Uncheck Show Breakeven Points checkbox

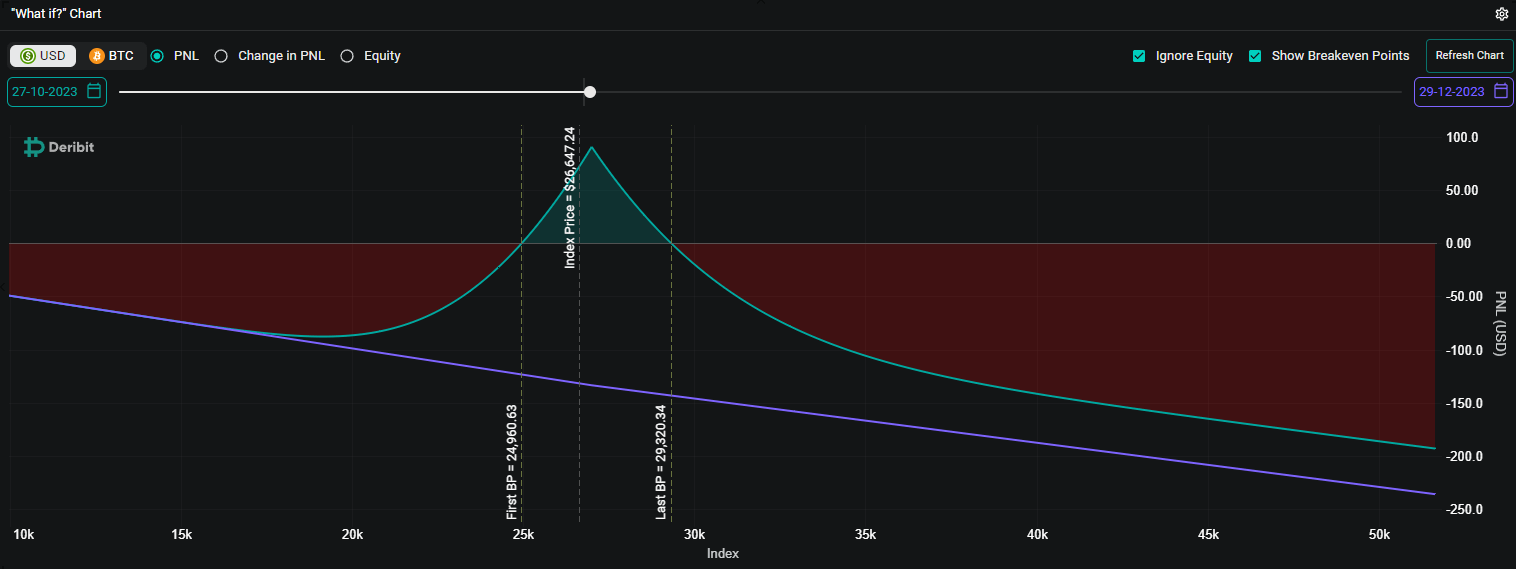[x=1255, y=56]
